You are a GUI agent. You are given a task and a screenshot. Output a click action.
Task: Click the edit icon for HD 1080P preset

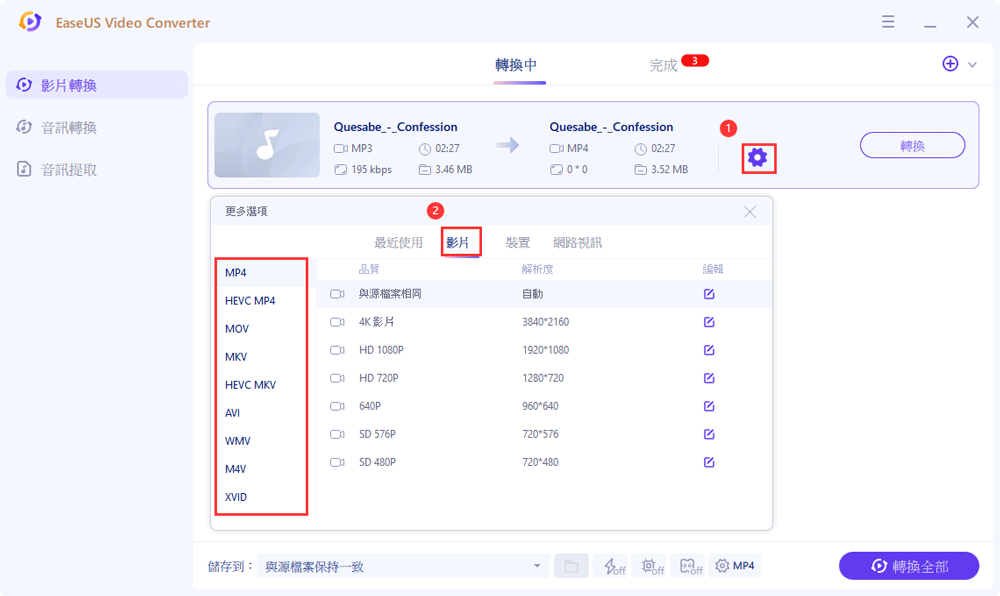pos(709,350)
